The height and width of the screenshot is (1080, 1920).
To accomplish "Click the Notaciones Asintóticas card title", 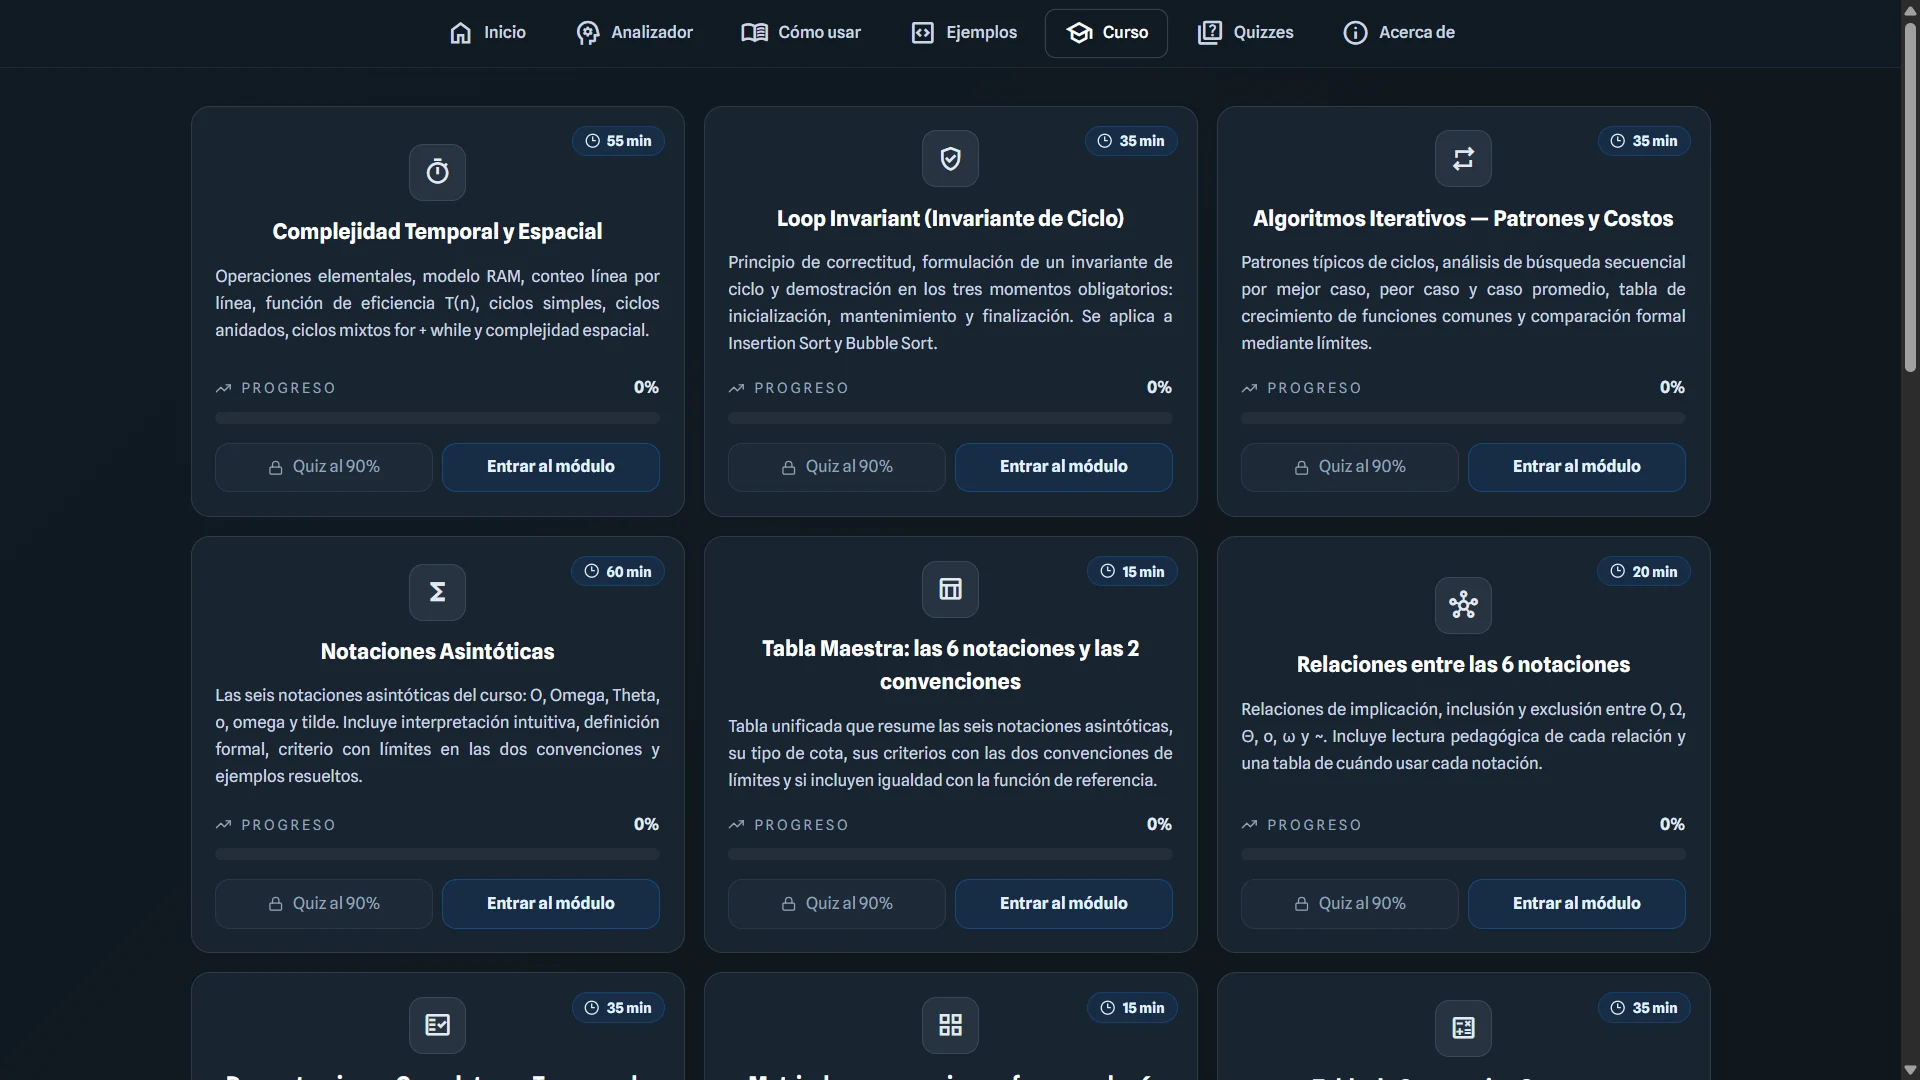I will pos(437,652).
